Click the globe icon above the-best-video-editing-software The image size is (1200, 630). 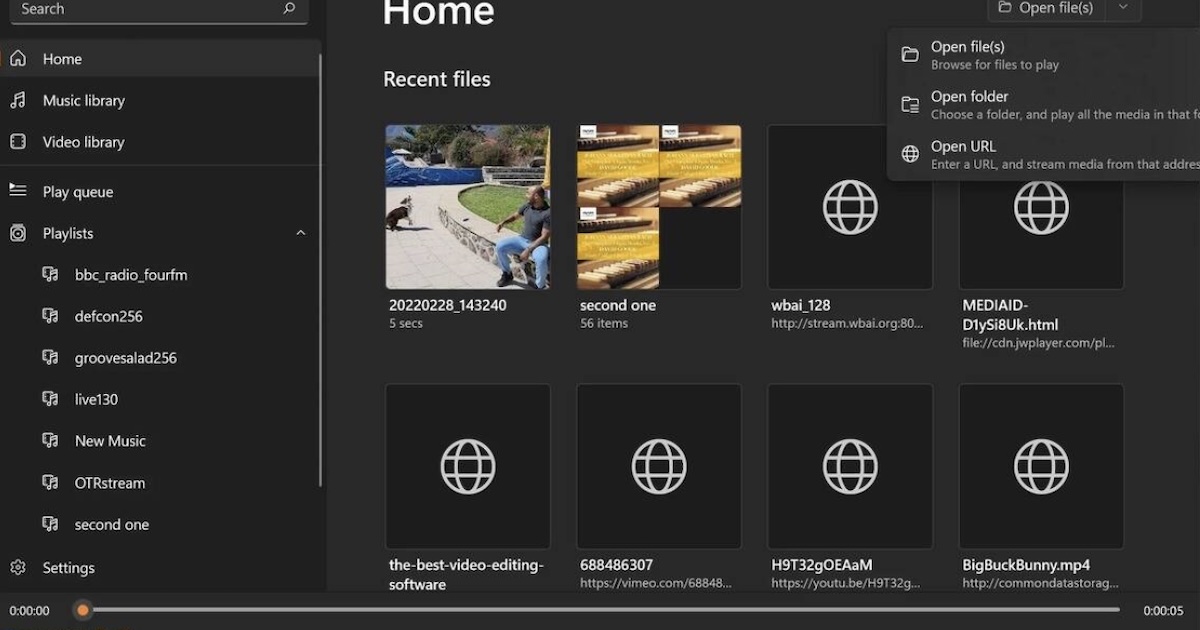point(468,467)
